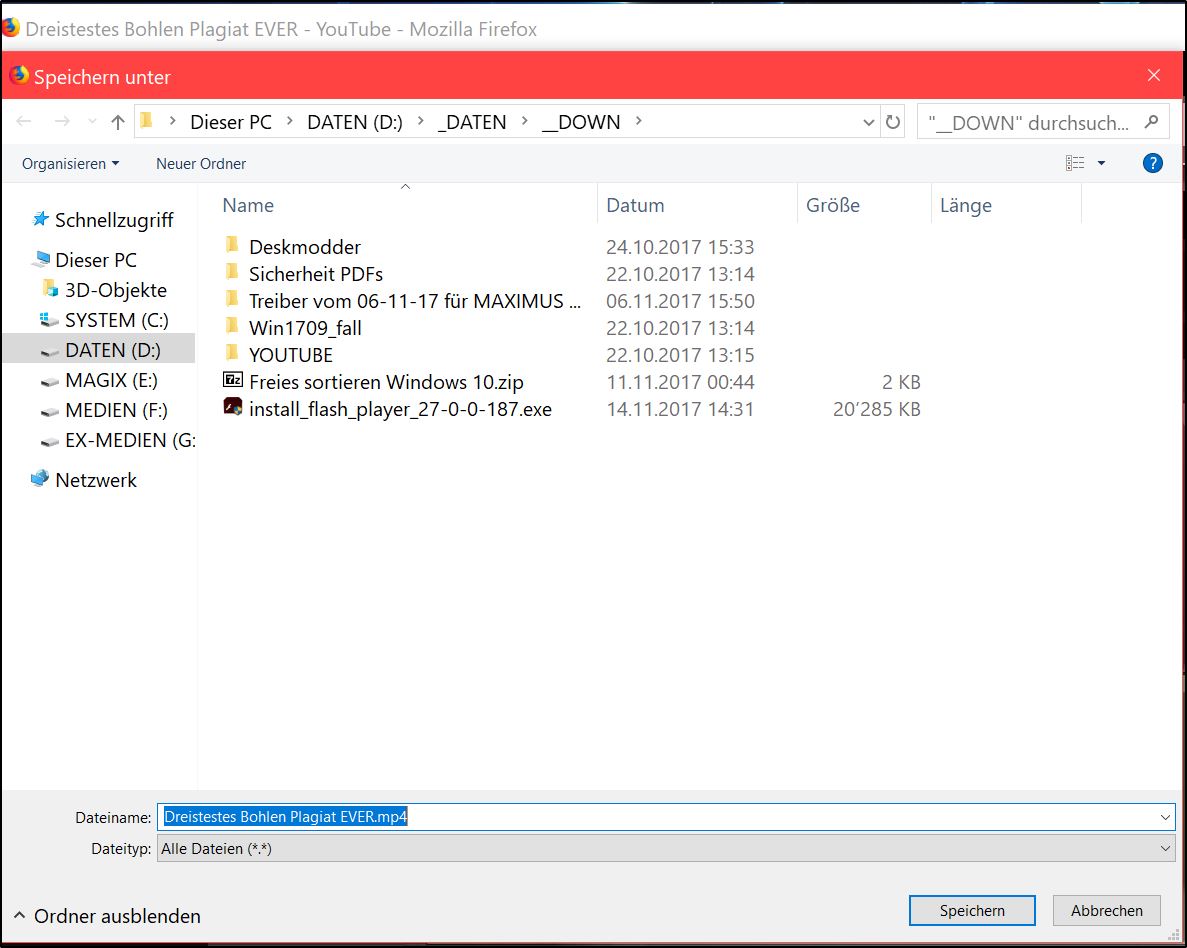Click the search magnifier icon

[x=1151, y=121]
